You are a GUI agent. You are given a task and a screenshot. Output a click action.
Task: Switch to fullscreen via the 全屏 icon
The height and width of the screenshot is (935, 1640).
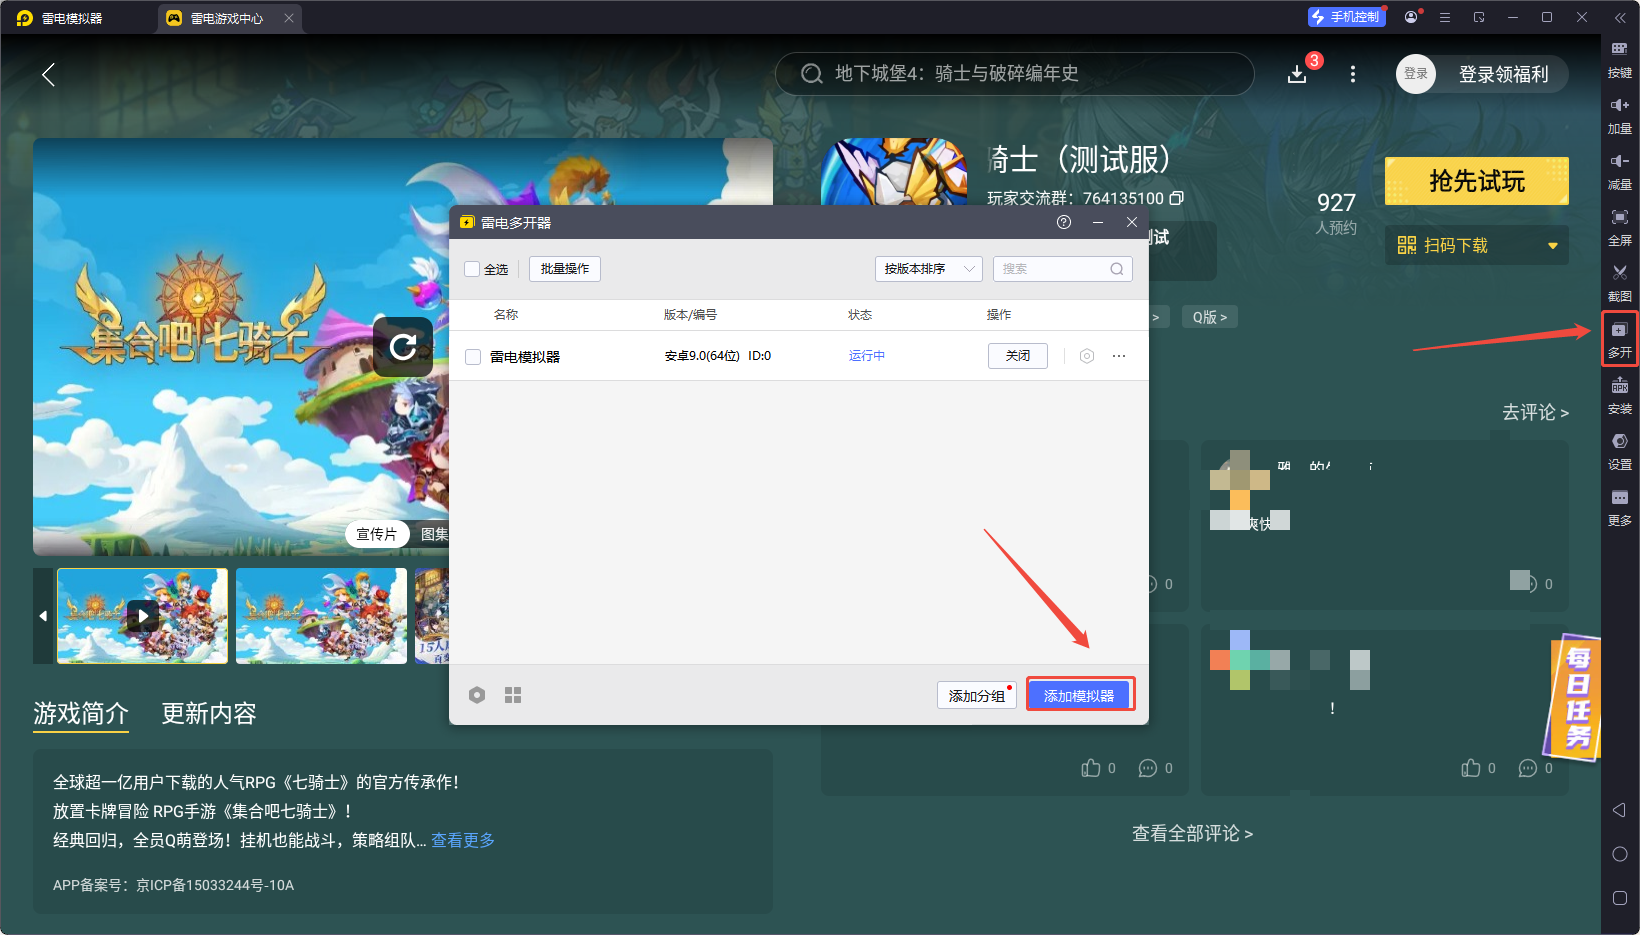click(x=1620, y=228)
